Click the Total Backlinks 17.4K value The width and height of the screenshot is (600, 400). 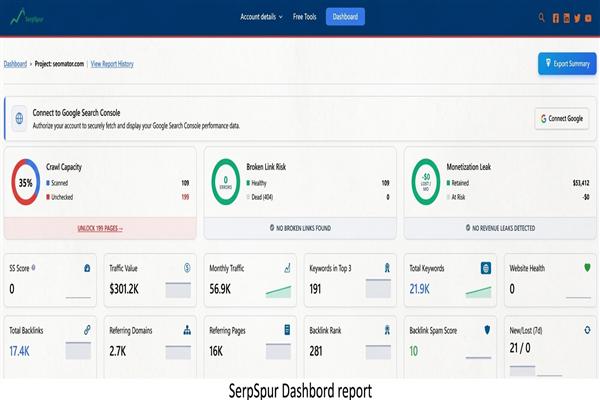tap(20, 351)
